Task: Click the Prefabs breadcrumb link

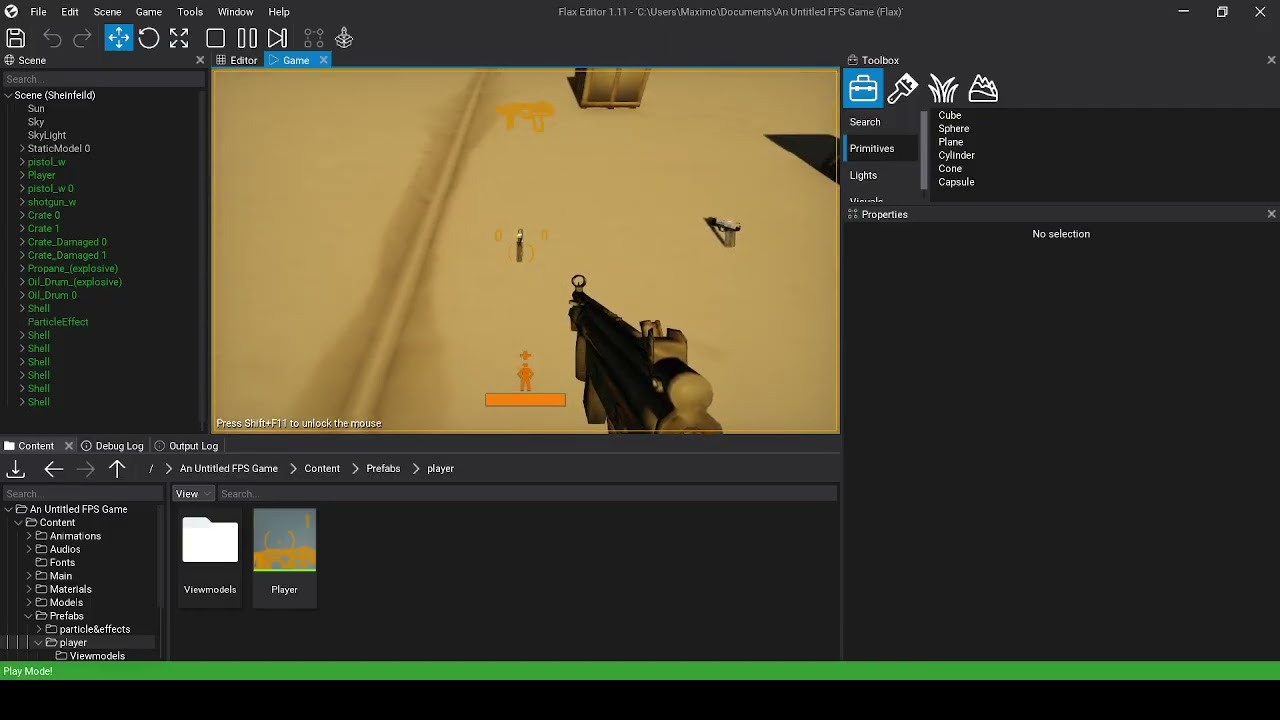Action: (383, 469)
